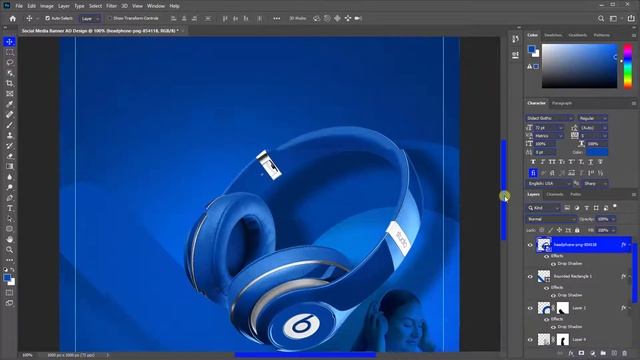Open the Image menu

point(47,6)
